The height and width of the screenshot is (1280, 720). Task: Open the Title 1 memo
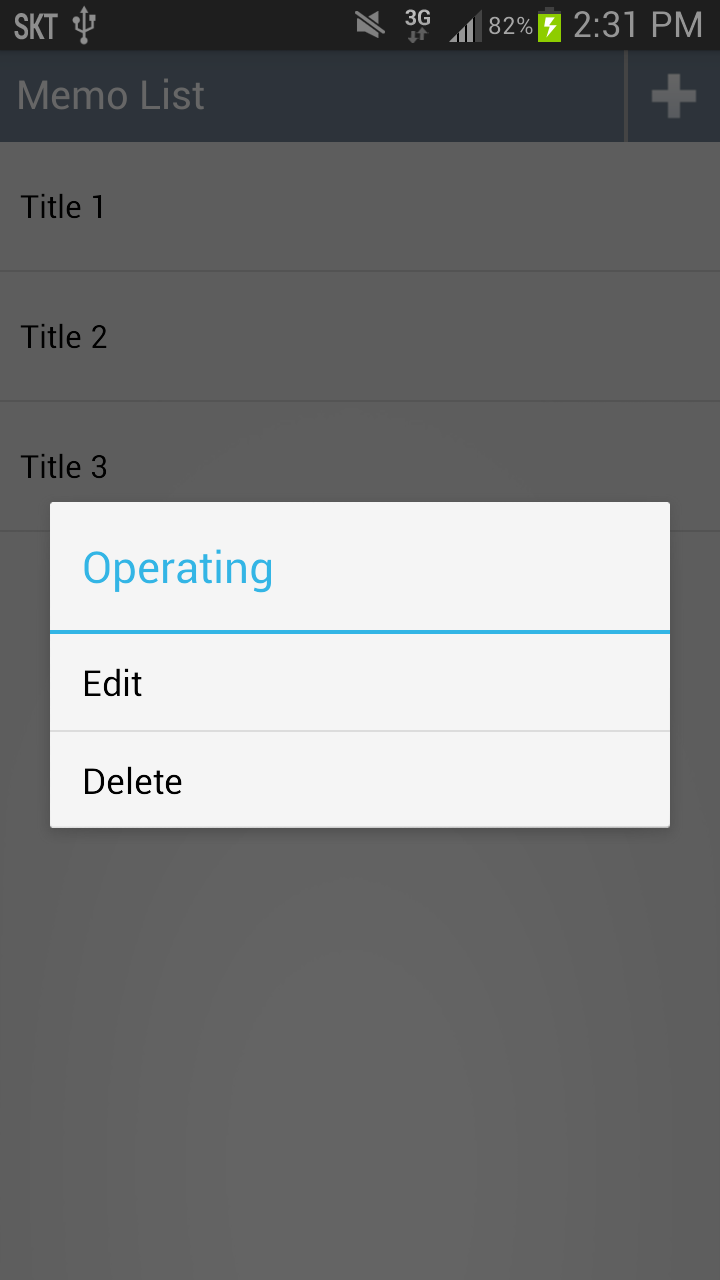(360, 206)
